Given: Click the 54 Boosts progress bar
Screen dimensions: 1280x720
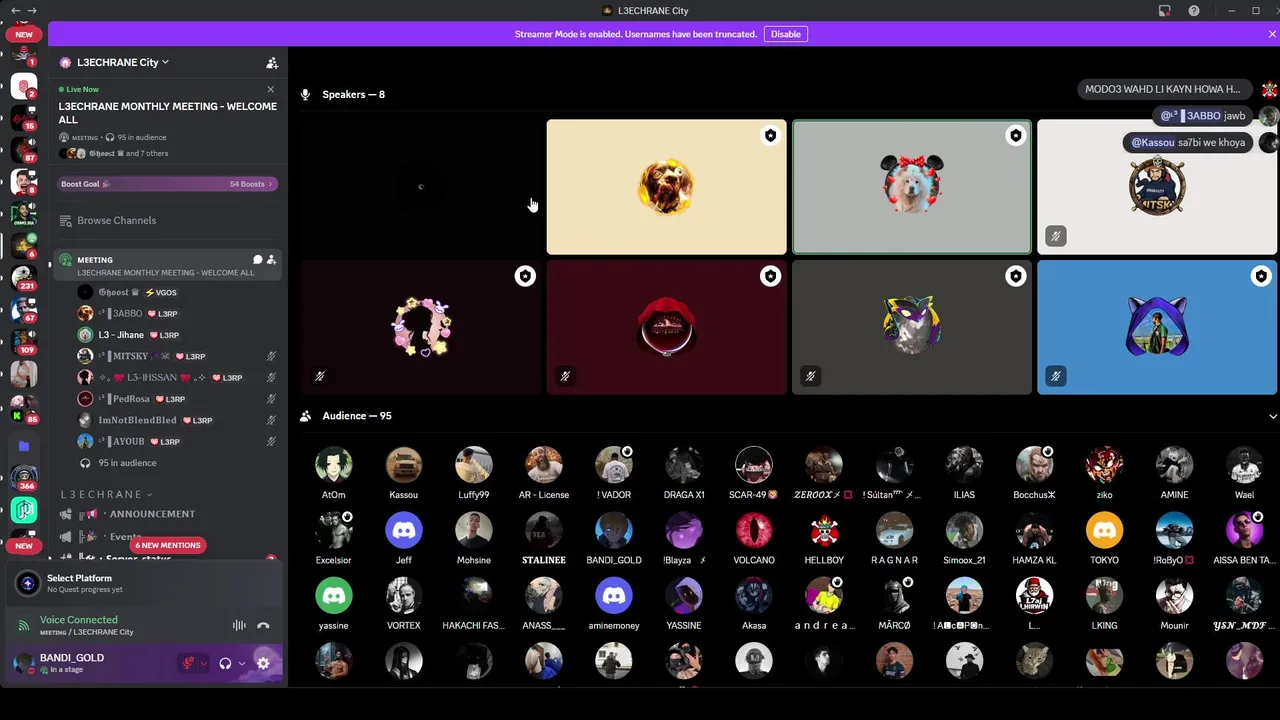Looking at the screenshot, I should point(167,184).
